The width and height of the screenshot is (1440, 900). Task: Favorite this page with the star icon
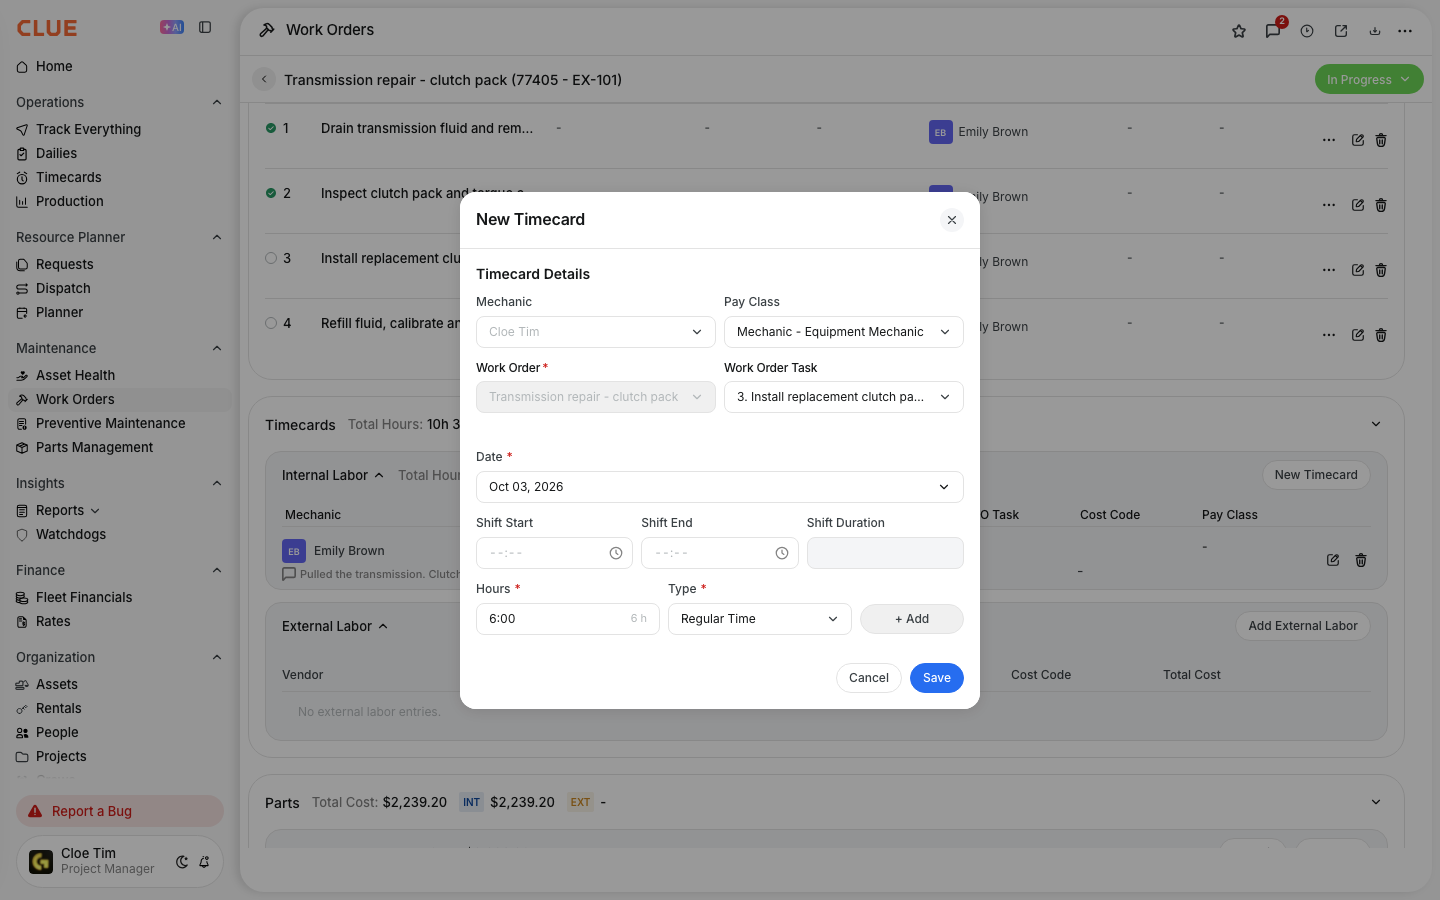[x=1239, y=31]
